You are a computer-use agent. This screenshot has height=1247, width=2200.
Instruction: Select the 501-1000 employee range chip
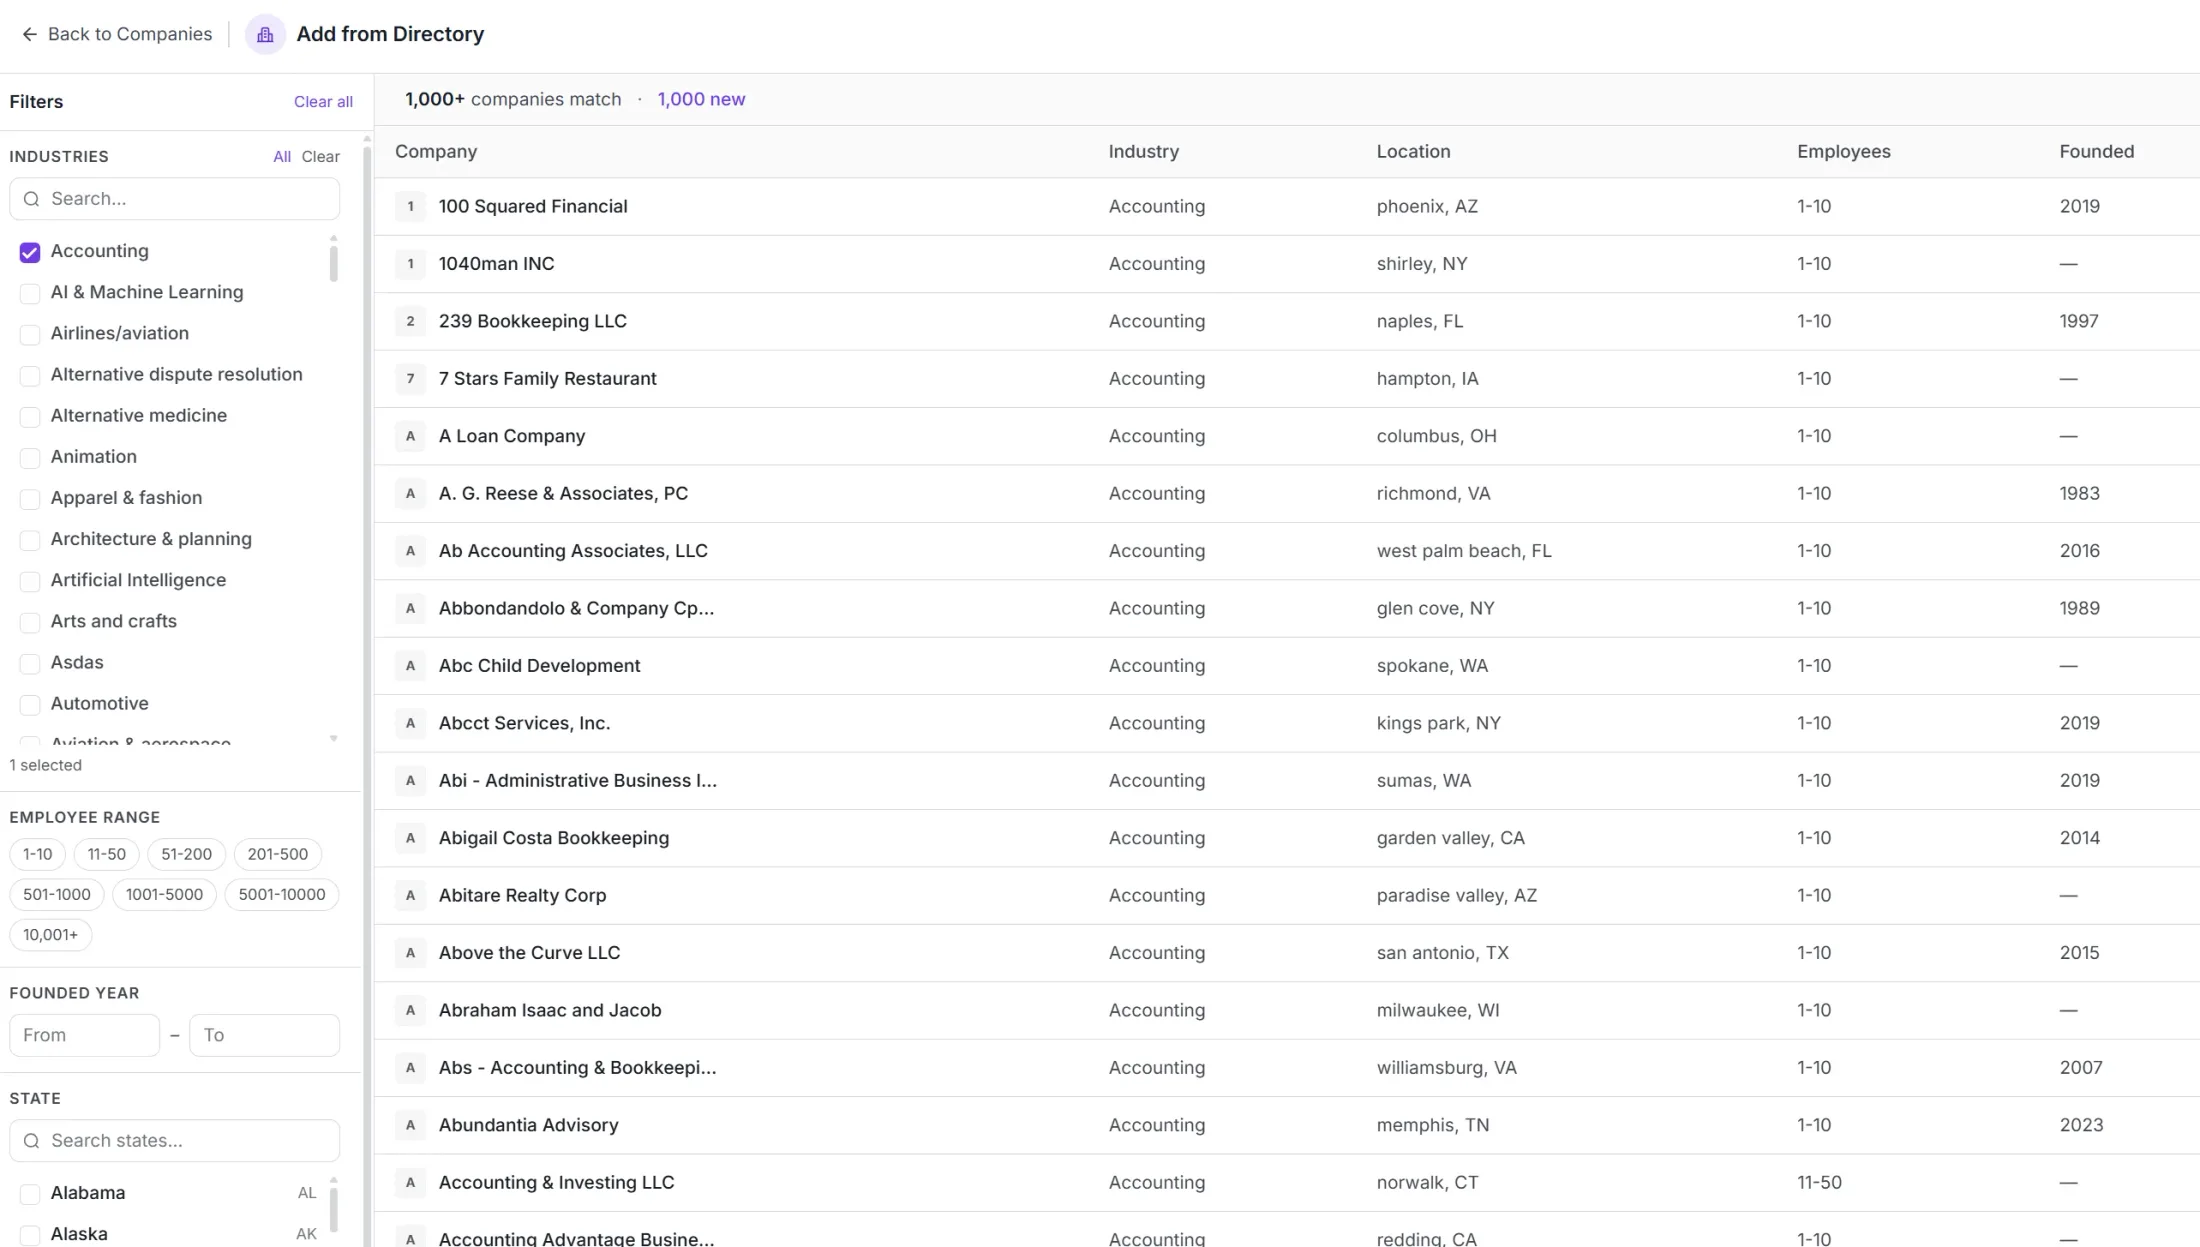(x=57, y=894)
